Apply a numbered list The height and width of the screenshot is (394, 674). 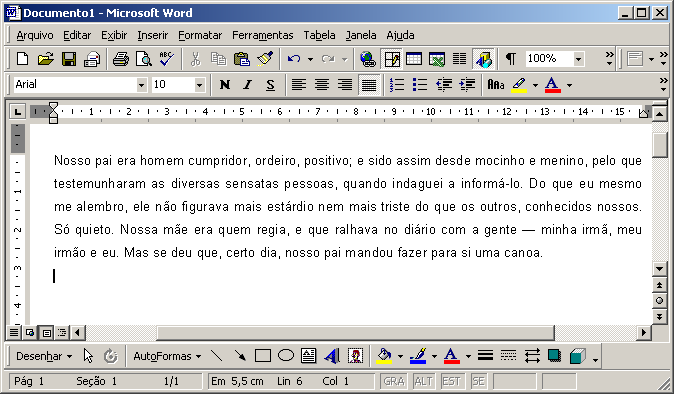pos(397,85)
